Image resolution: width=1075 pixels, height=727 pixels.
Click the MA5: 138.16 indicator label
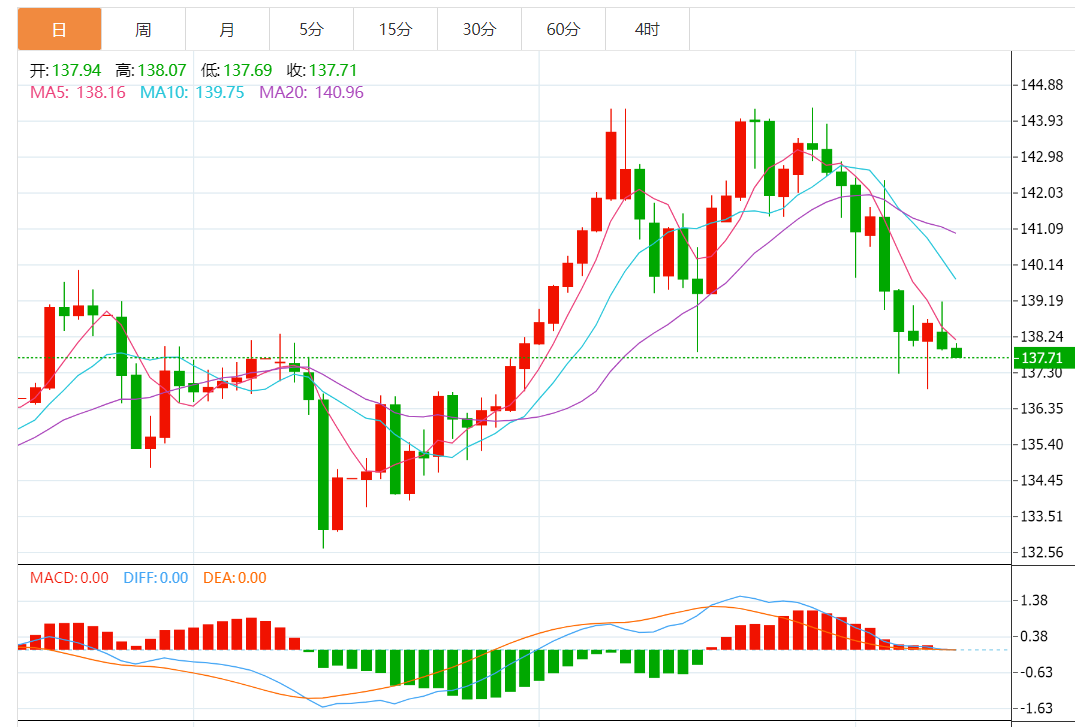pyautogui.click(x=77, y=92)
